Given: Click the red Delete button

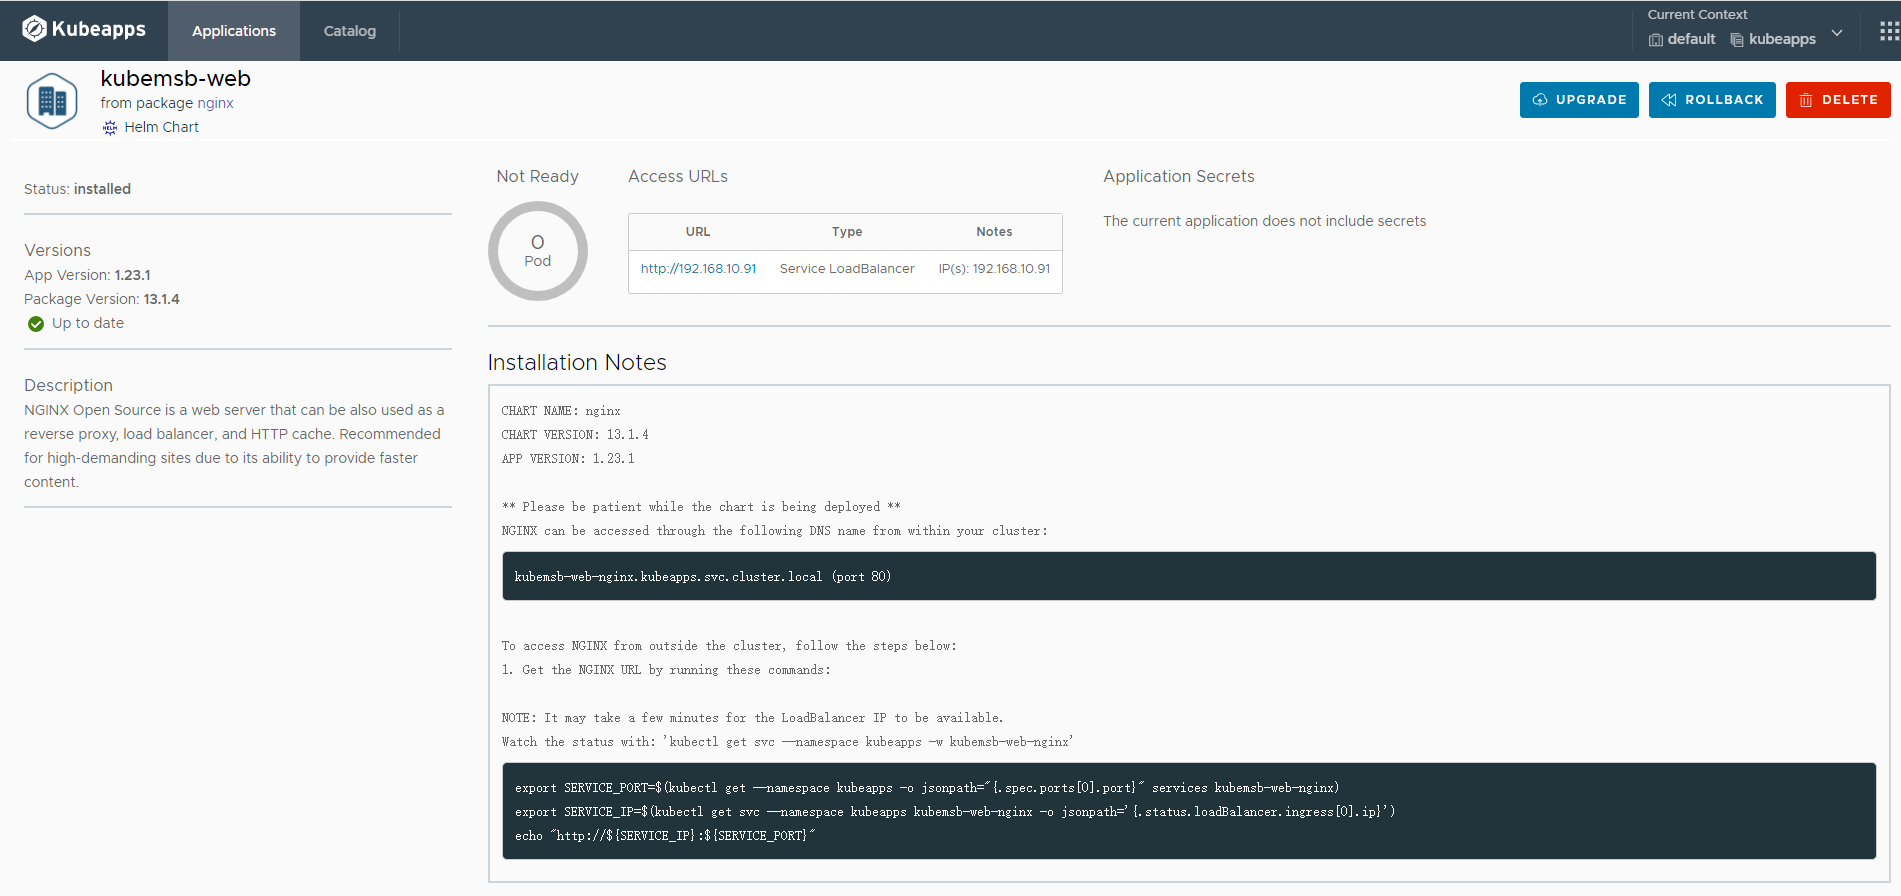Looking at the screenshot, I should tap(1838, 100).
